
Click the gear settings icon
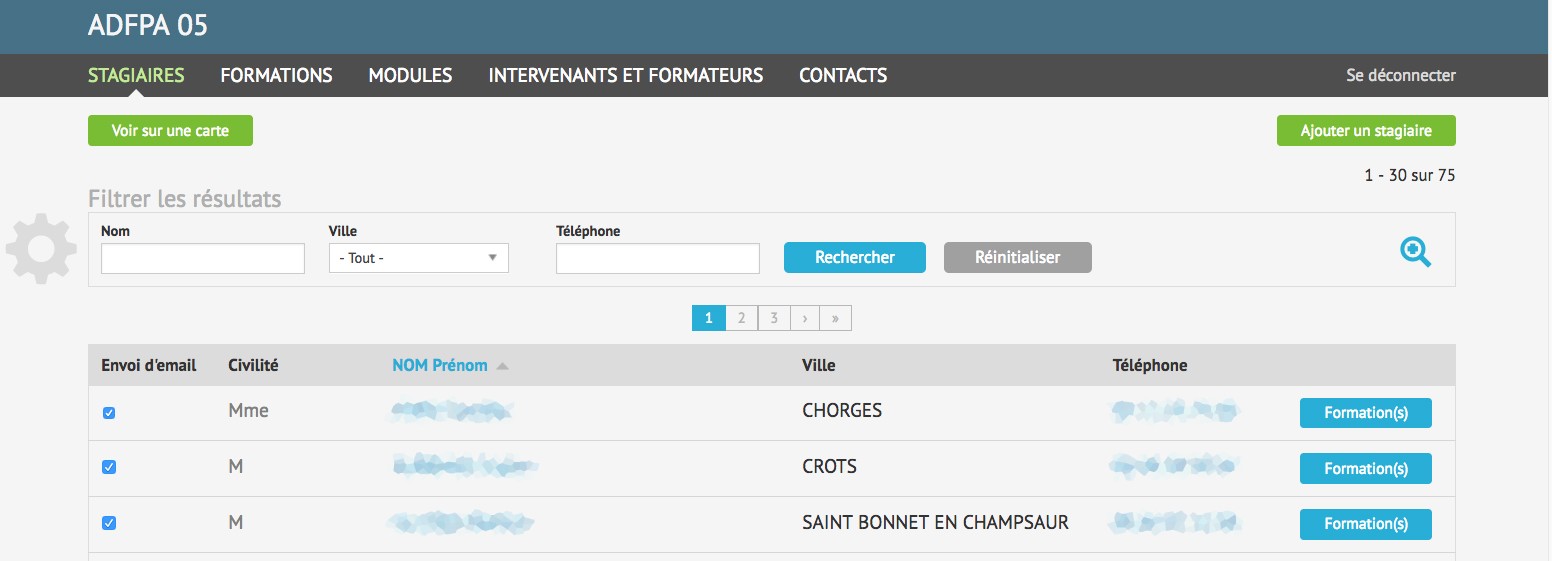pos(41,248)
